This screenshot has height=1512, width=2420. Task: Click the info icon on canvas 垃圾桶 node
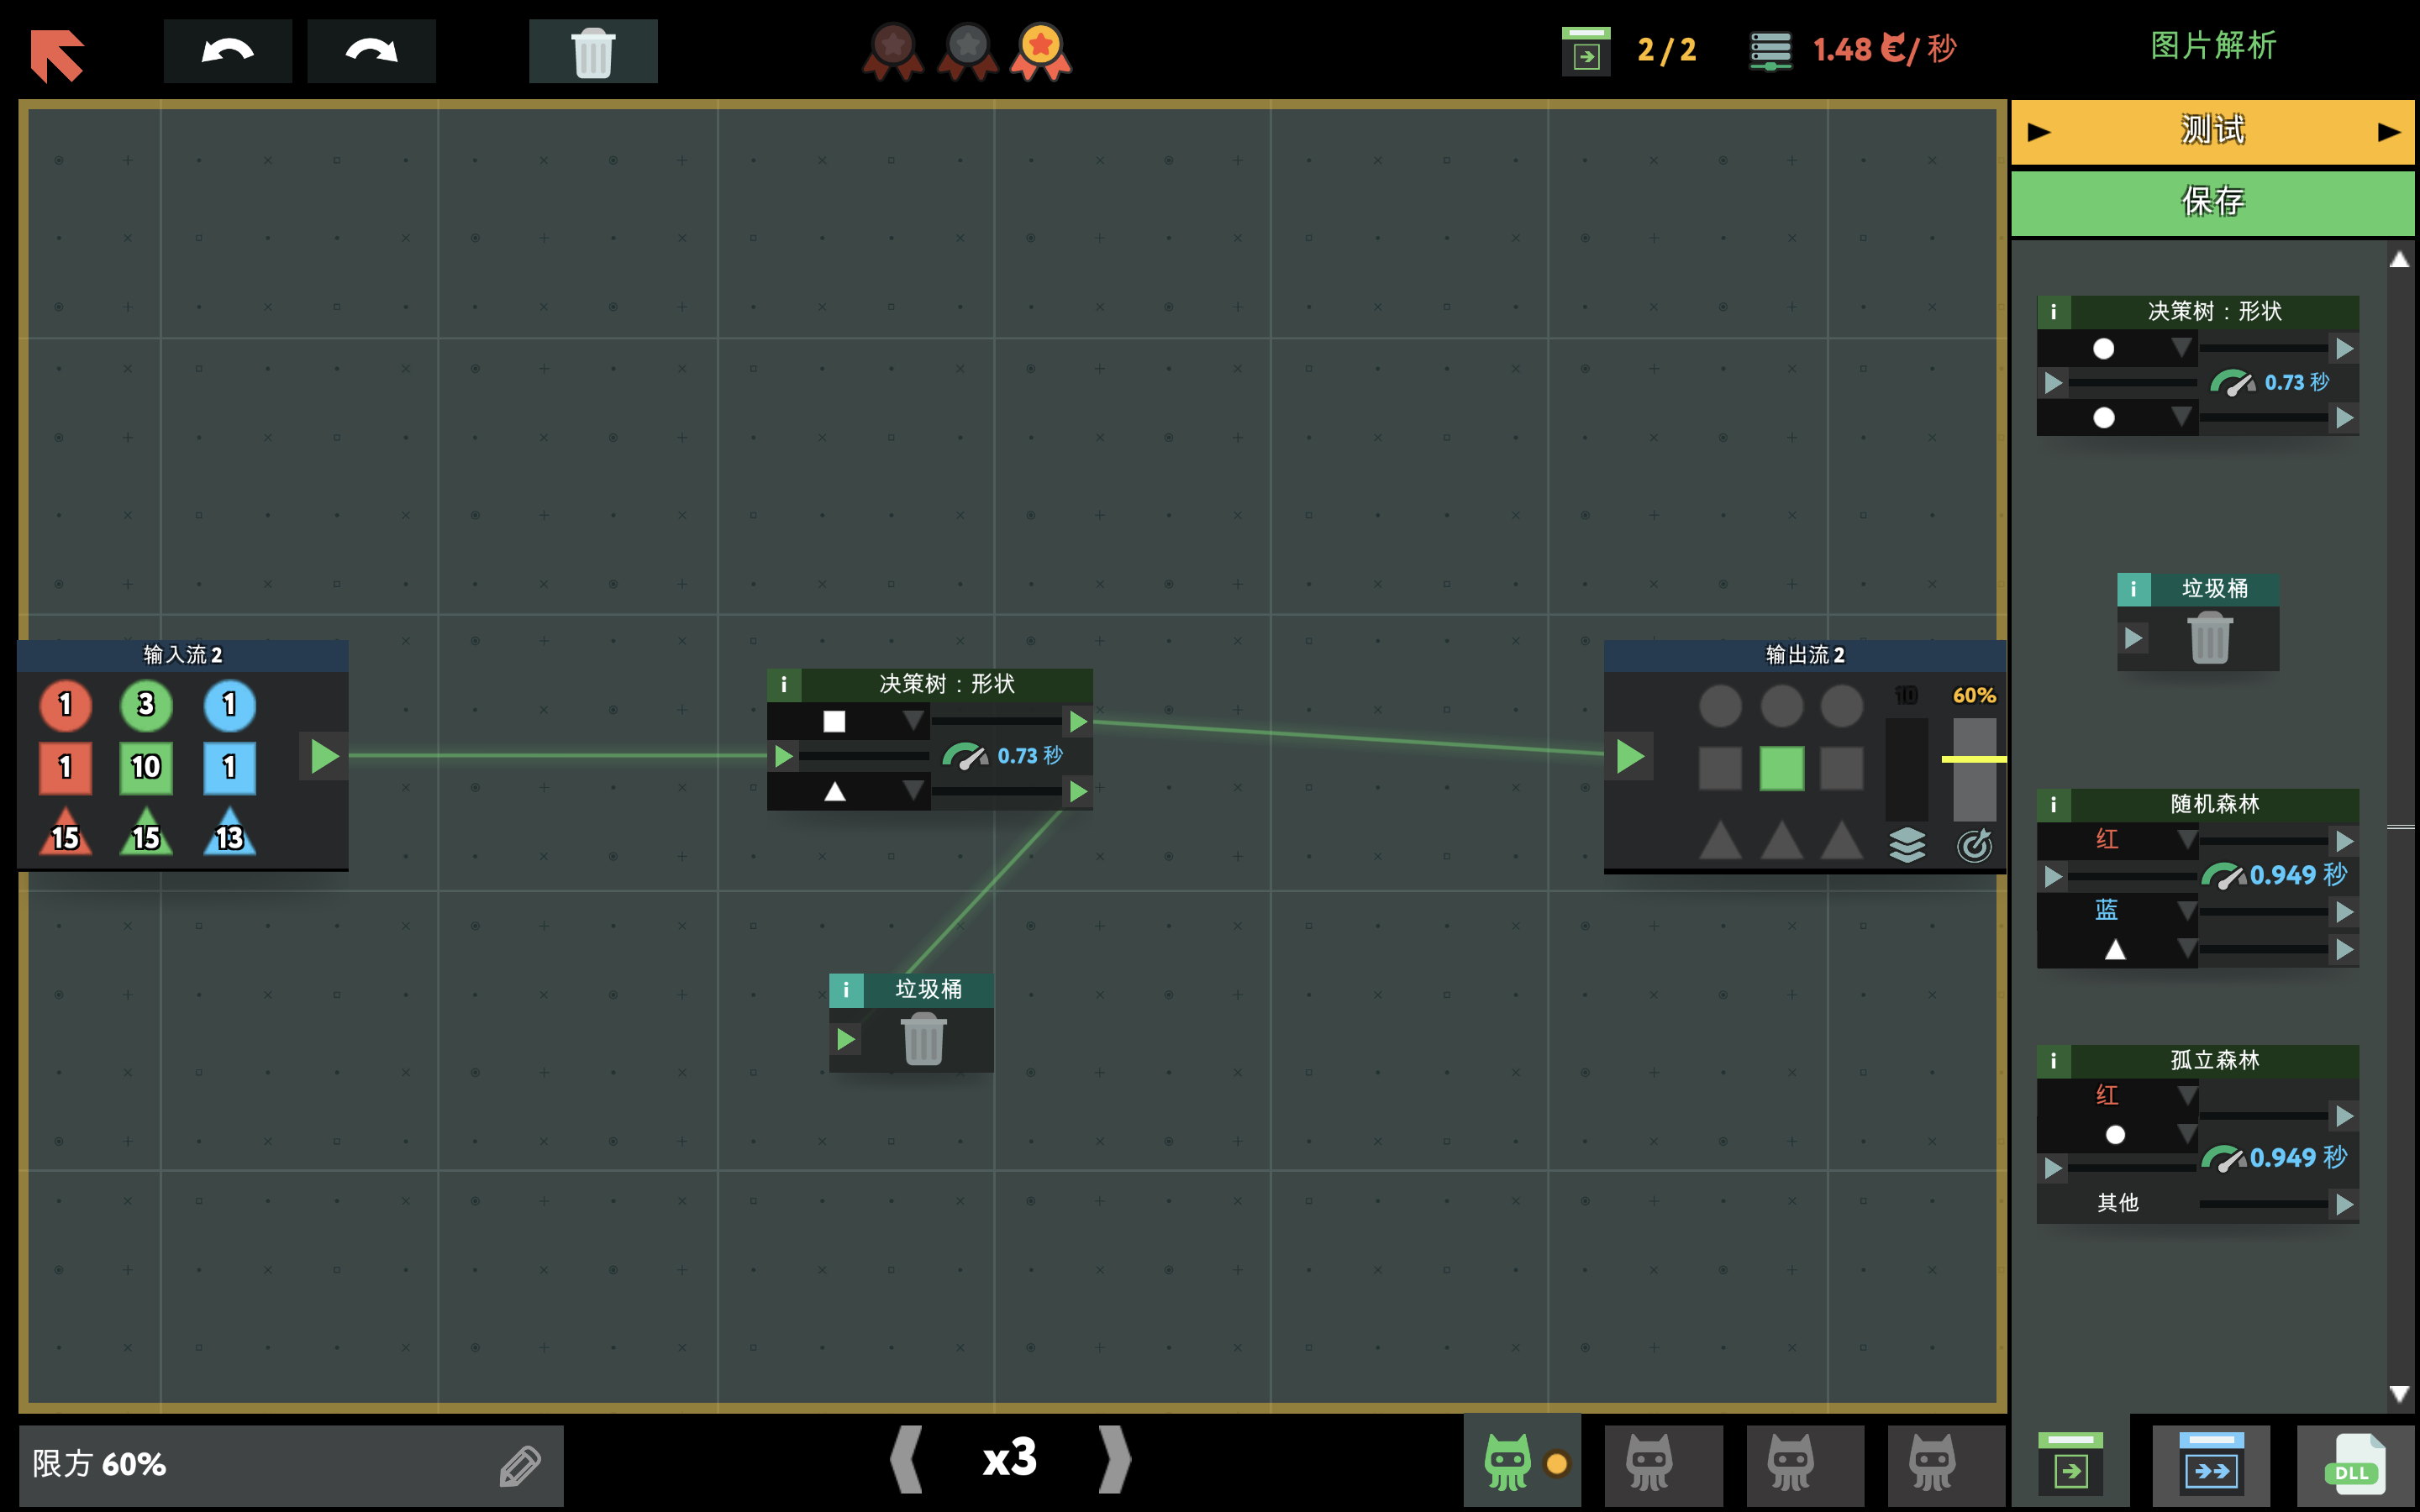[x=846, y=990]
